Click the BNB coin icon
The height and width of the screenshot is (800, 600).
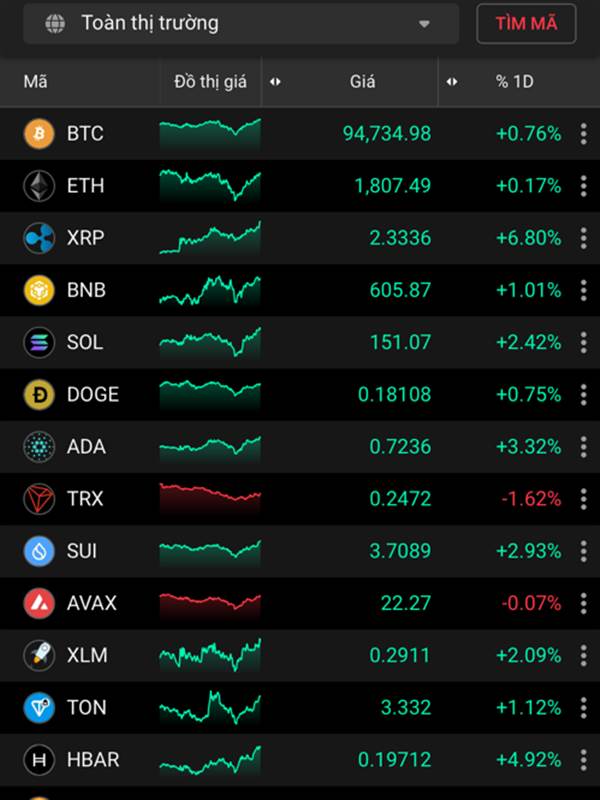(x=39, y=290)
